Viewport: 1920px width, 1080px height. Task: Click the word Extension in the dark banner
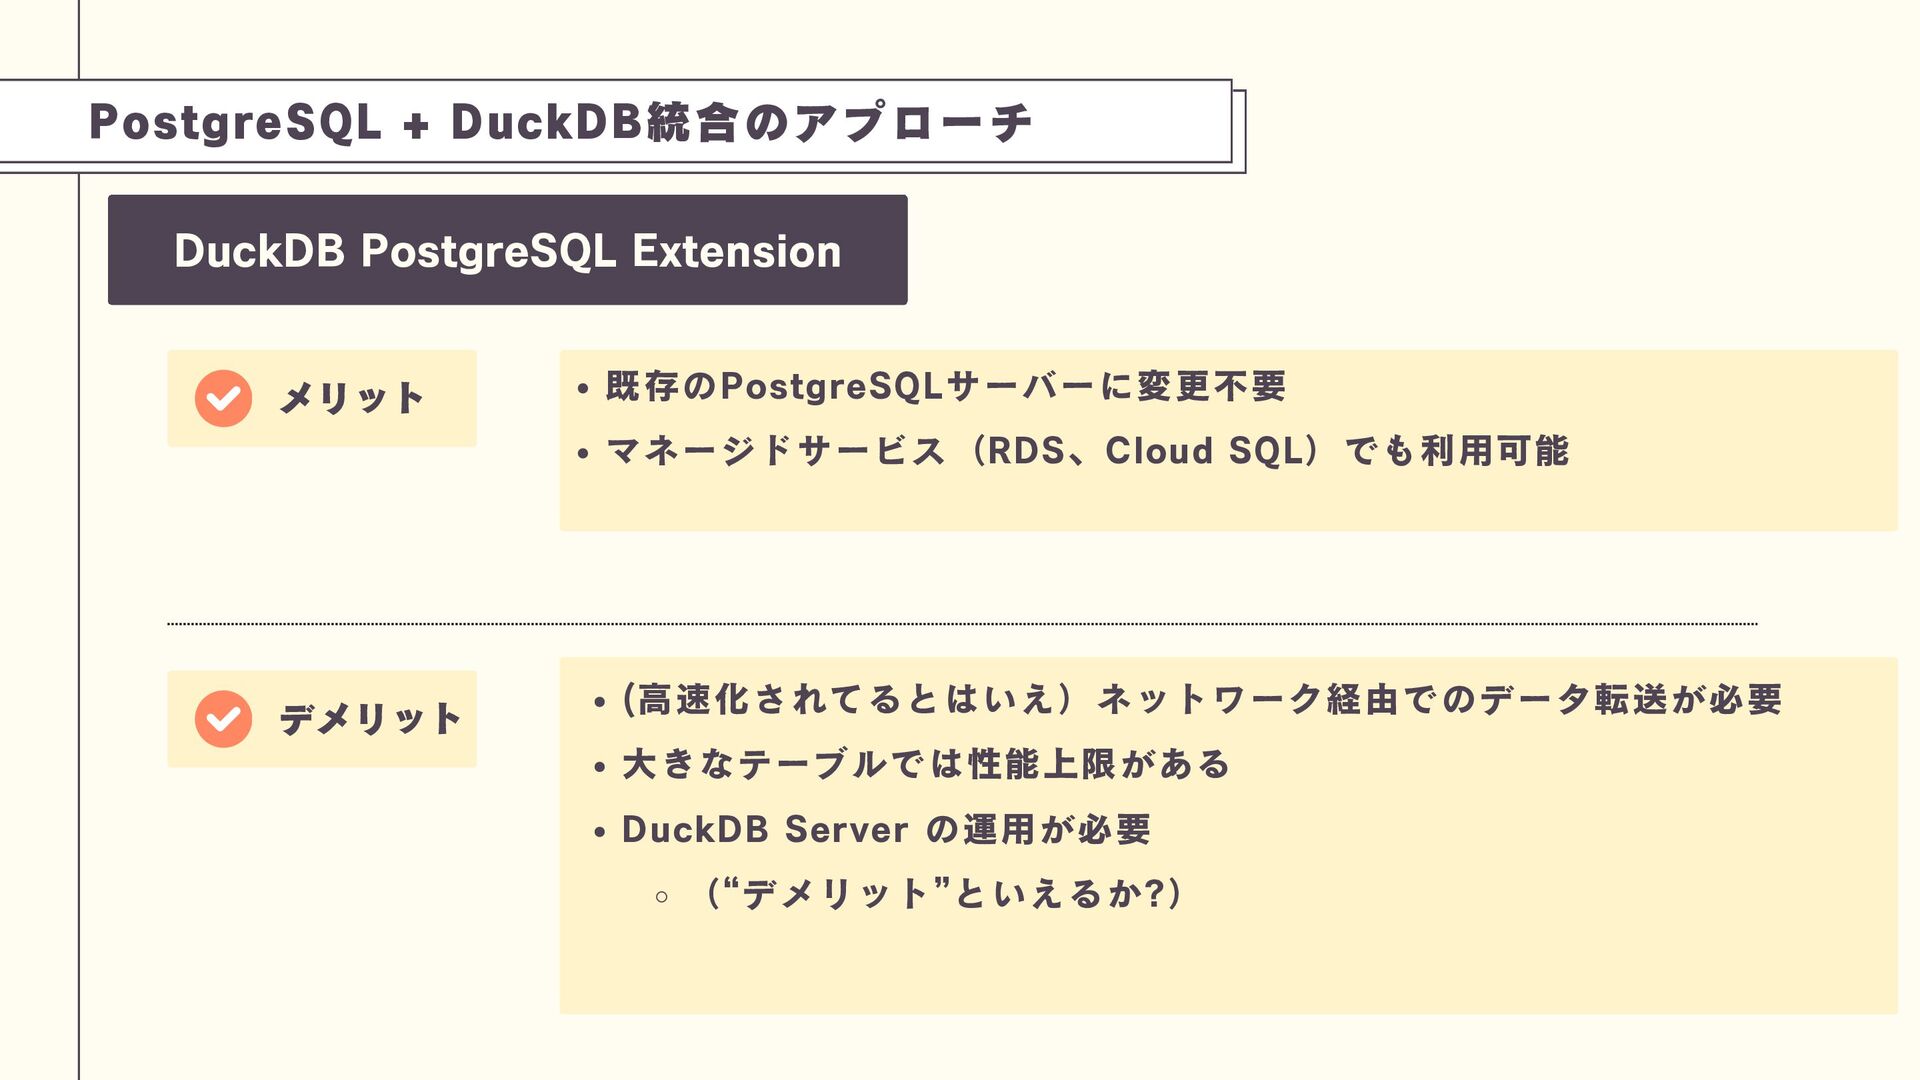coord(736,250)
